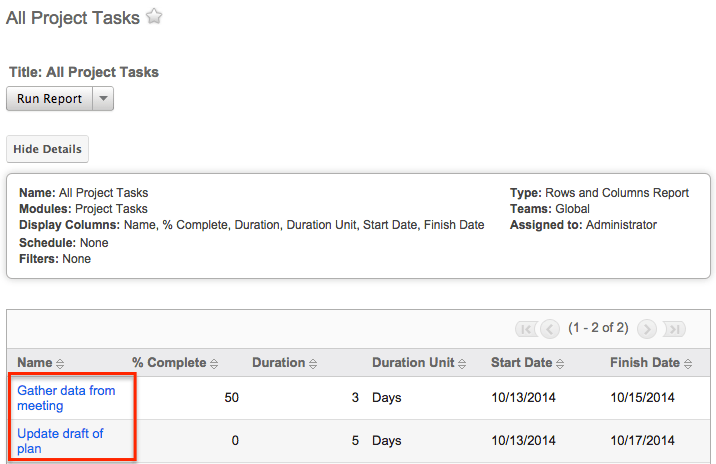Go to first page of results

pos(525,329)
